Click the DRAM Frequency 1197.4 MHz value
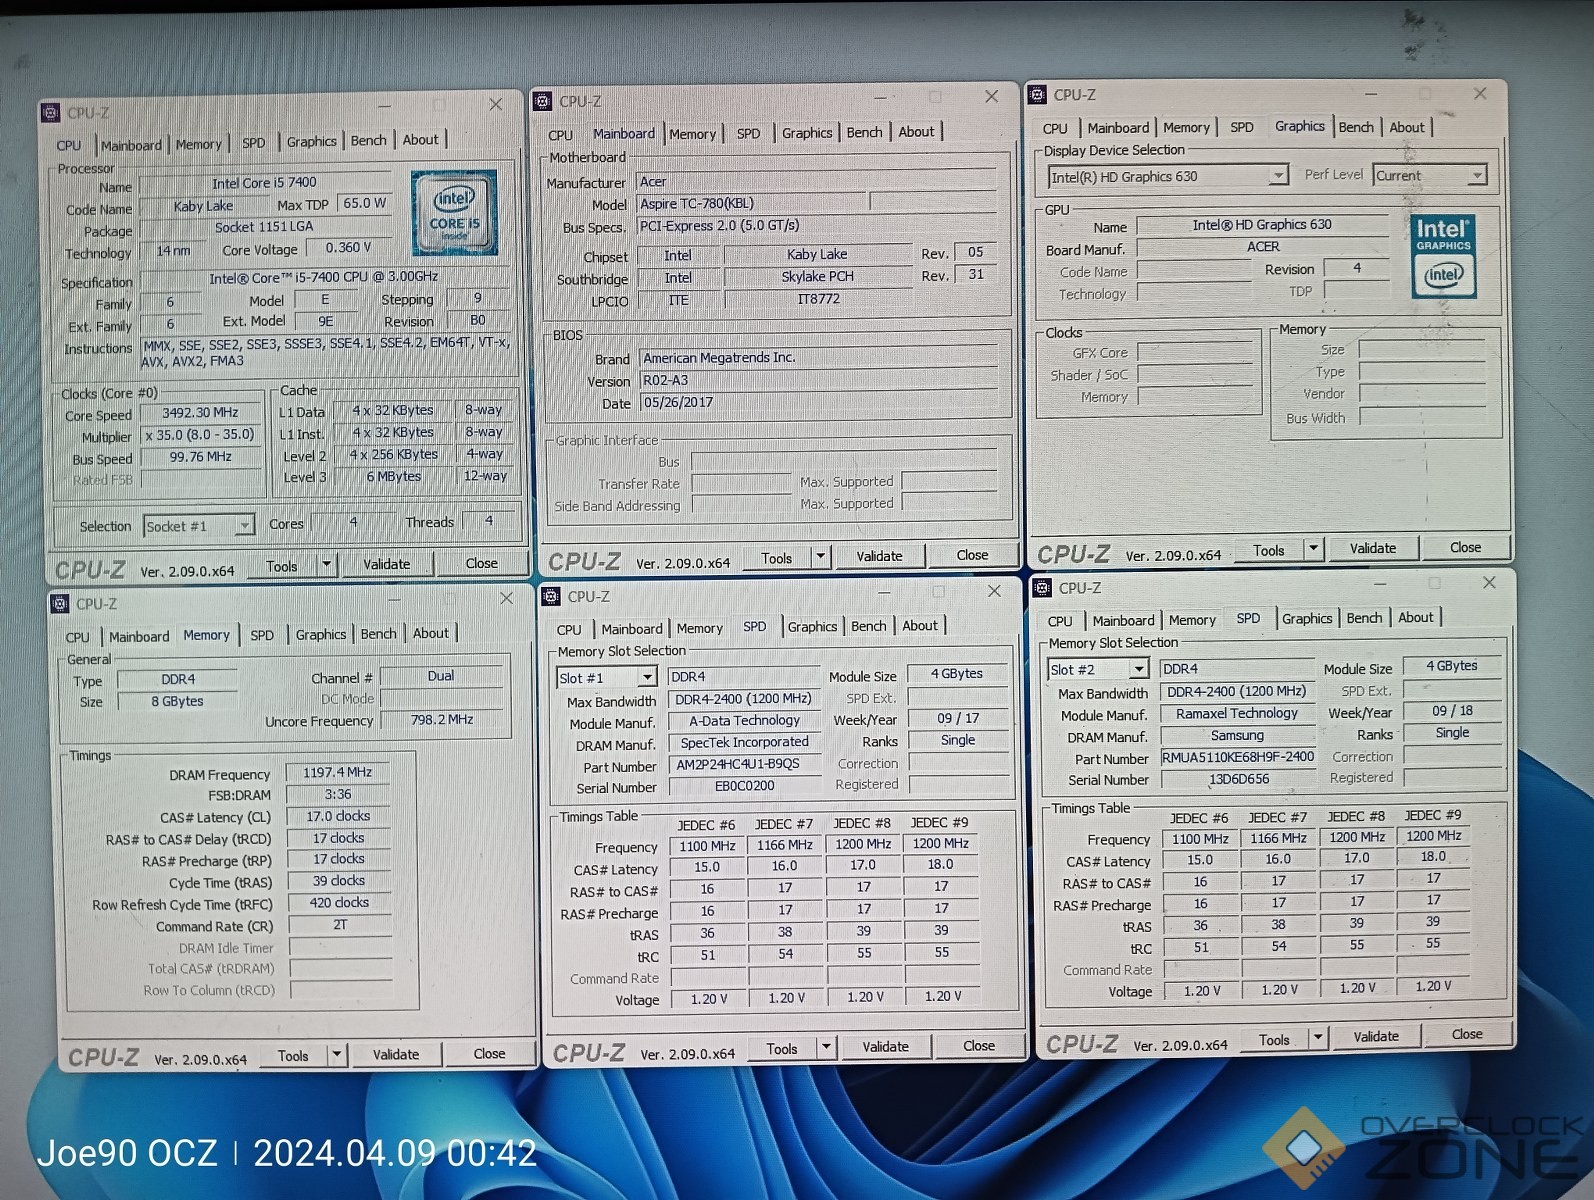Screen dimensions: 1594x1200 (338, 772)
